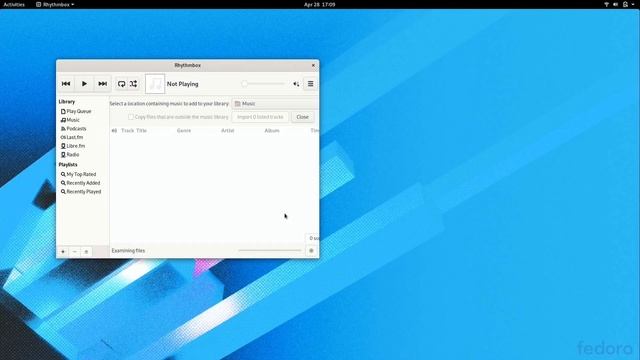640x360 pixels.
Task: Click the Close import button
Action: [x=302, y=117]
